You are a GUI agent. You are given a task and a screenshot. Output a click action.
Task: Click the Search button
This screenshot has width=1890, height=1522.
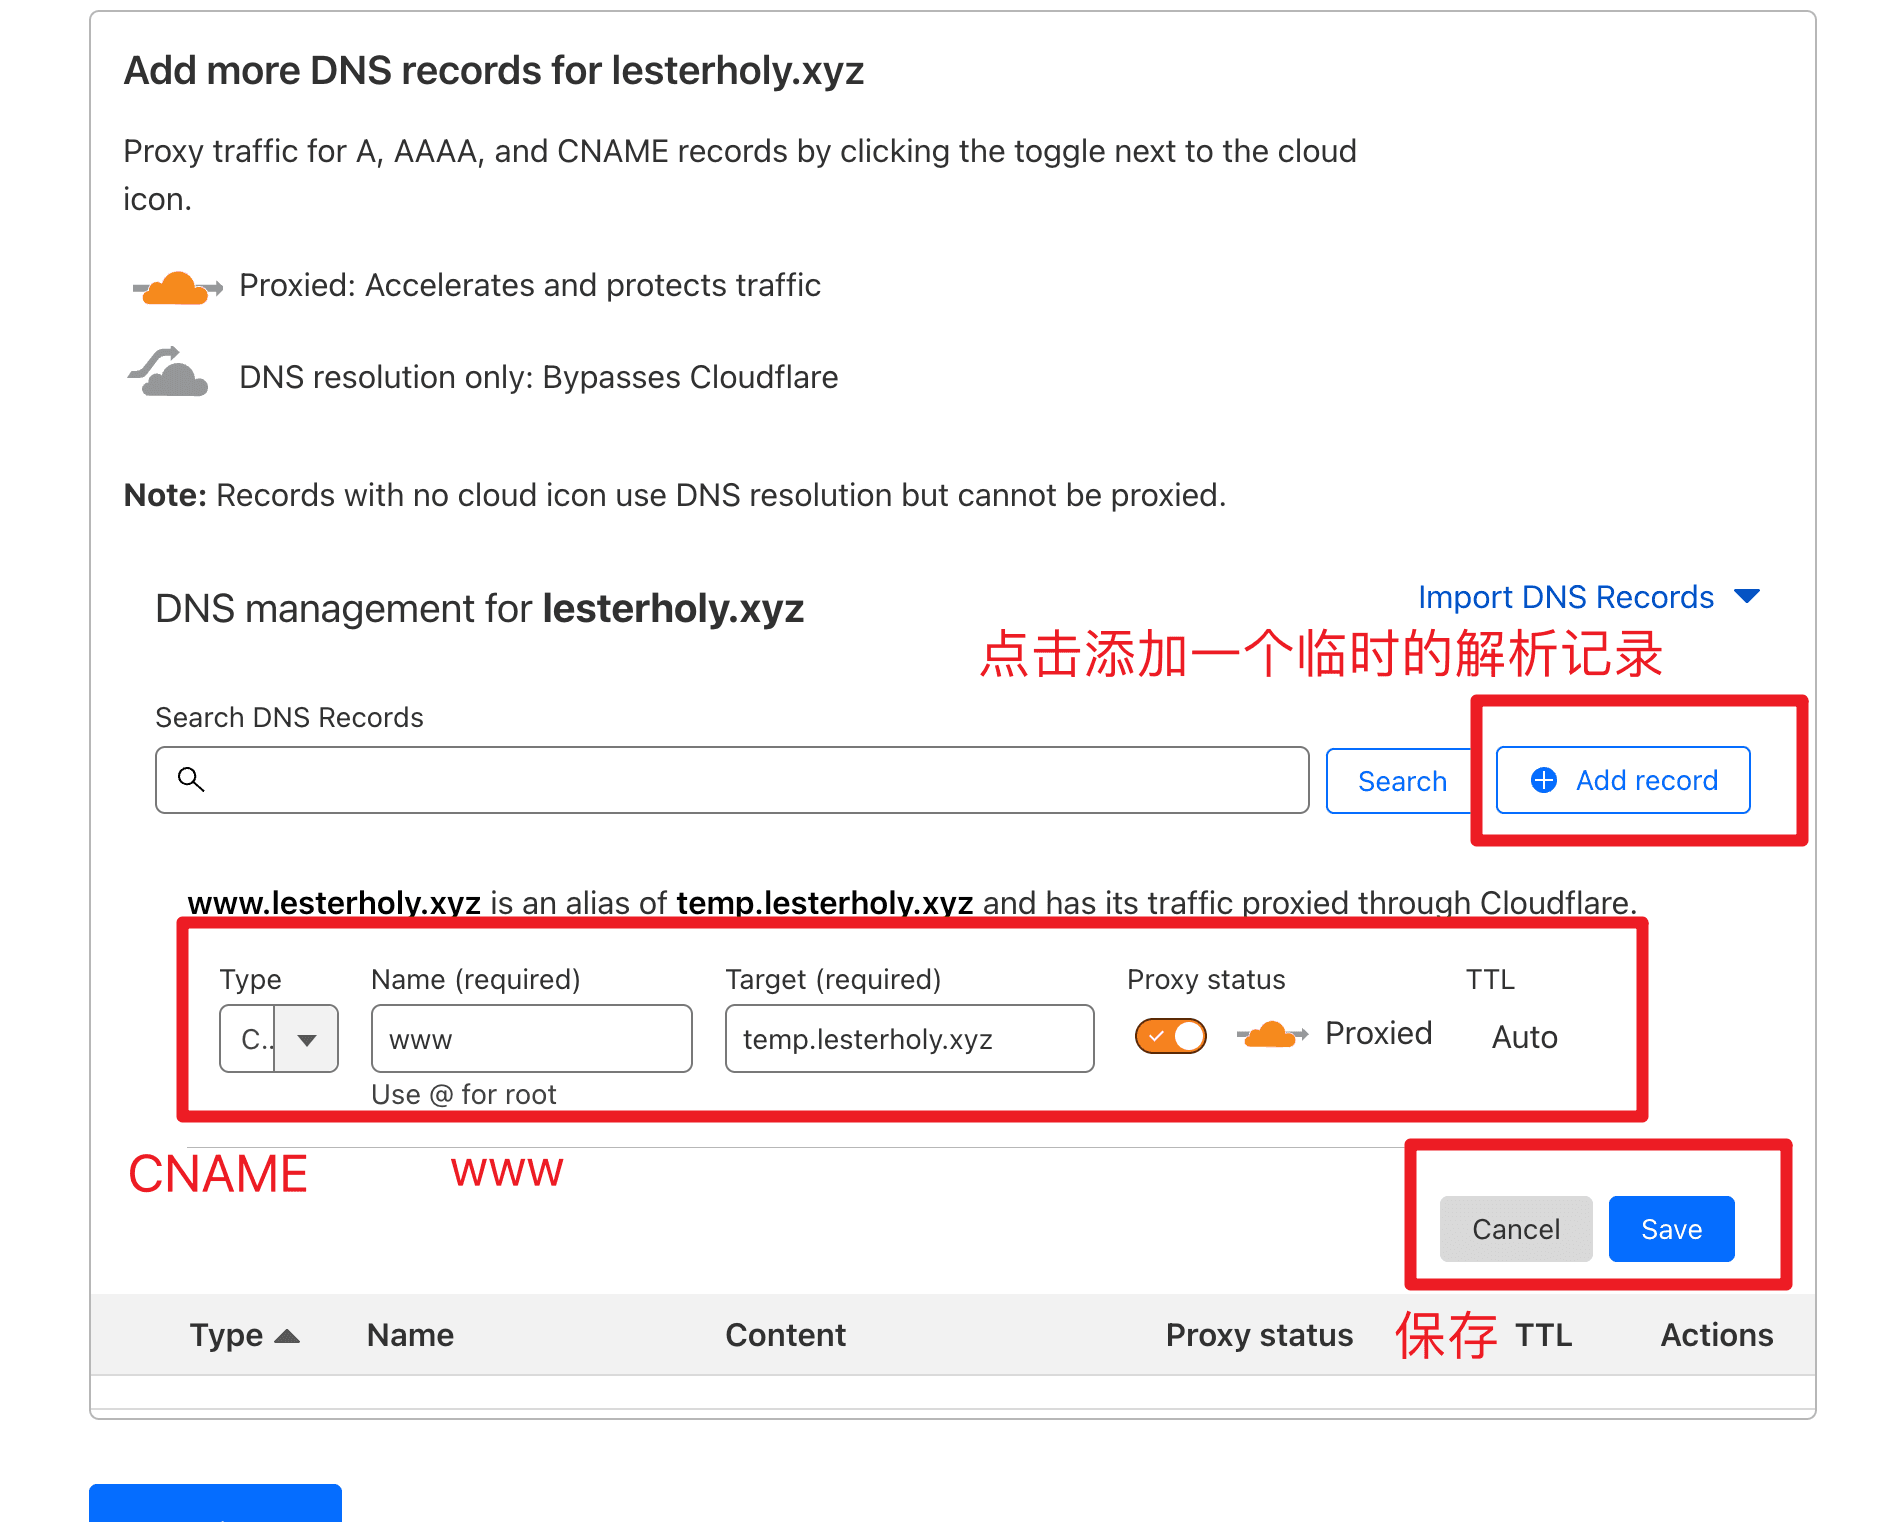click(x=1401, y=780)
